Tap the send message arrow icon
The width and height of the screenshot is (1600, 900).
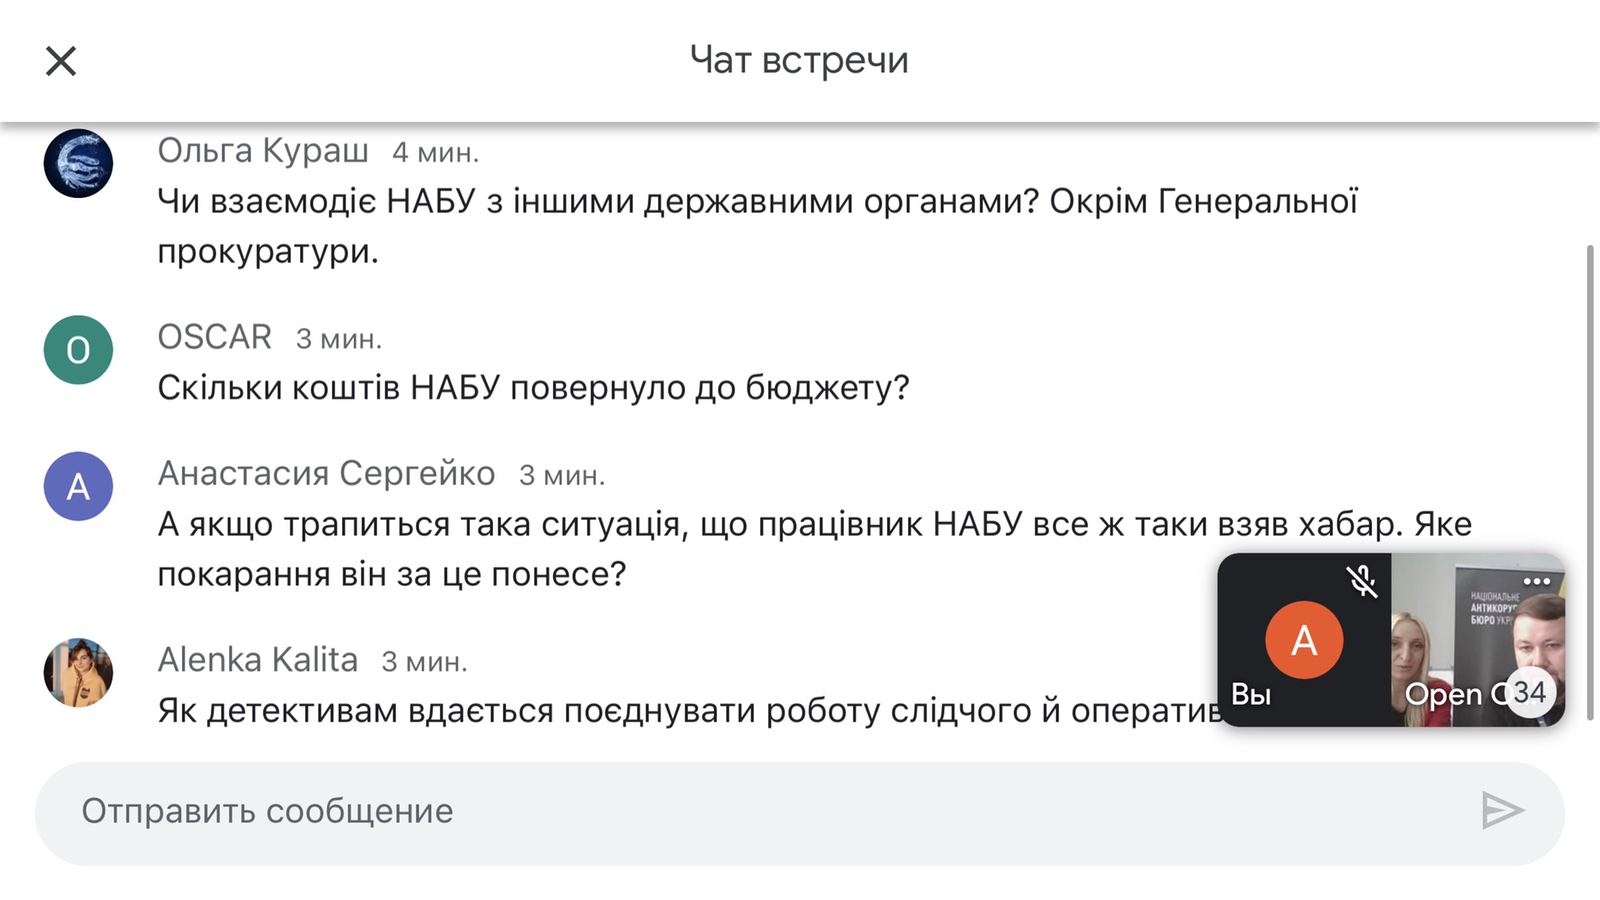point(1502,811)
